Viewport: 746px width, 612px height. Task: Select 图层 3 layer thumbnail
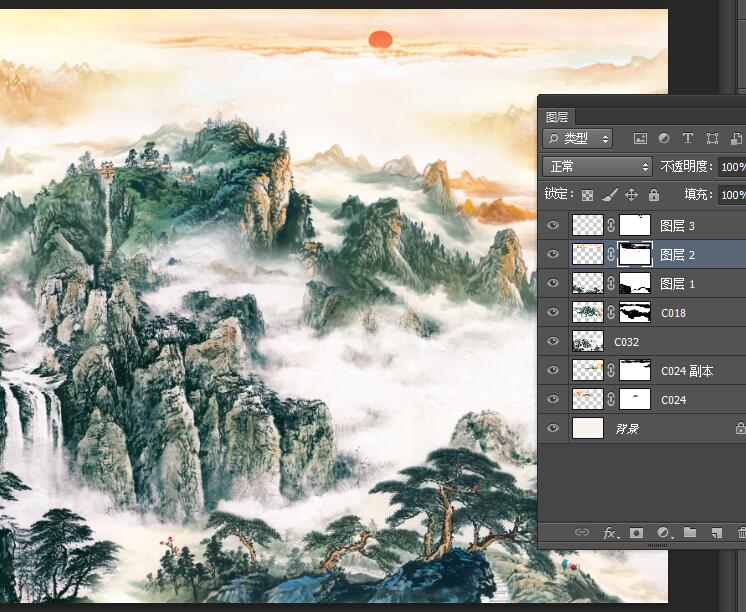(x=588, y=225)
